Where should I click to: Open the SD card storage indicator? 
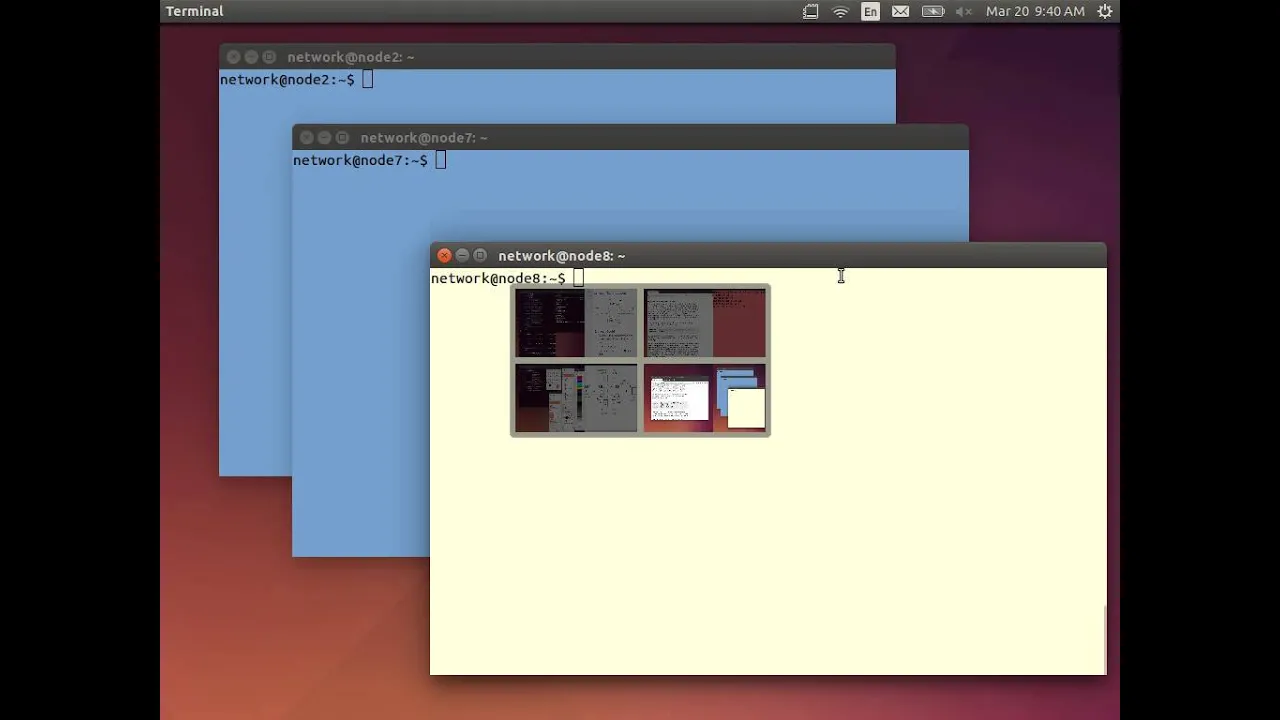click(x=811, y=11)
